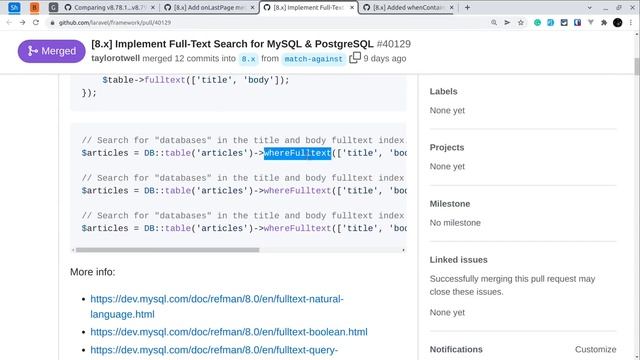This screenshot has height=360, width=640.
Task: Open the green circle extension
Action: coord(537,22)
